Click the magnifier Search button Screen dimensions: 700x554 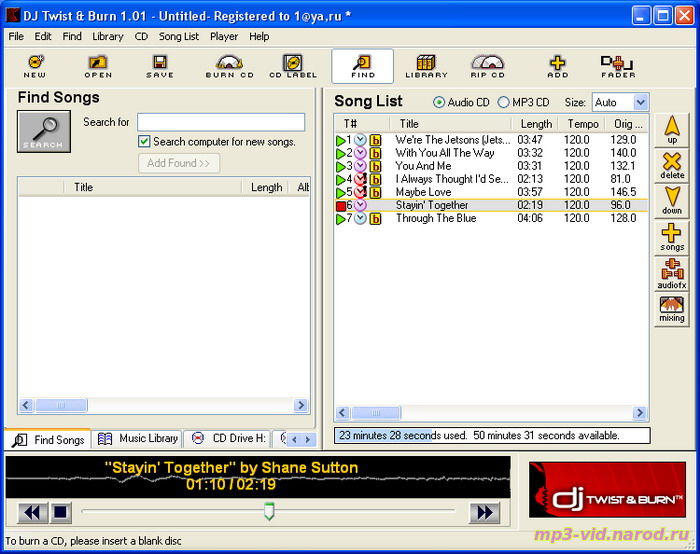[44, 132]
